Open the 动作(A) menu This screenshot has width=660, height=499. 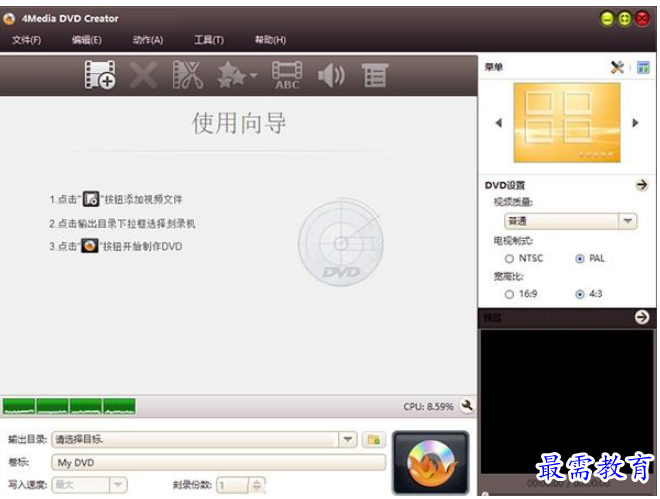(x=148, y=40)
